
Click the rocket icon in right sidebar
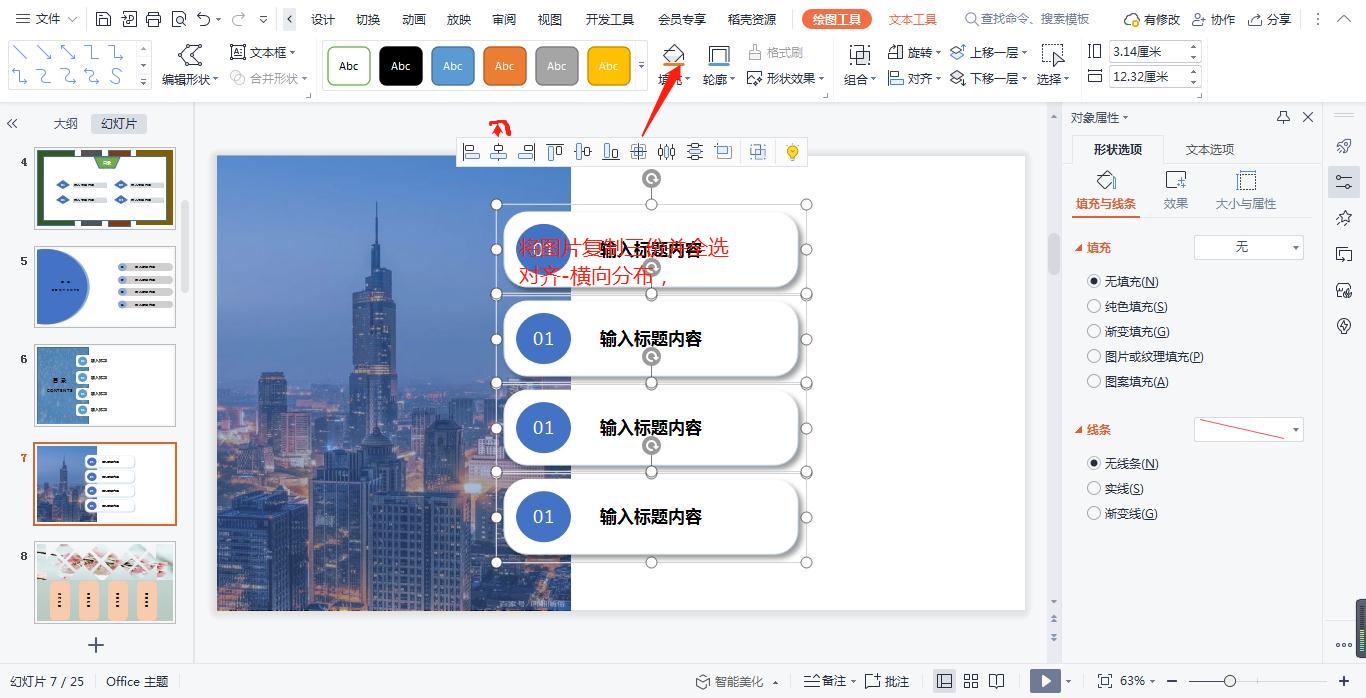pyautogui.click(x=1344, y=146)
